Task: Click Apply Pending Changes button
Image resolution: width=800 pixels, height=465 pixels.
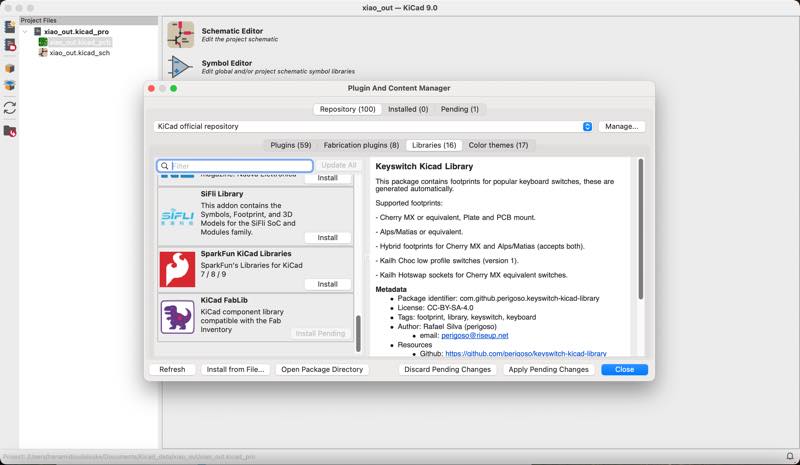Action: (548, 370)
